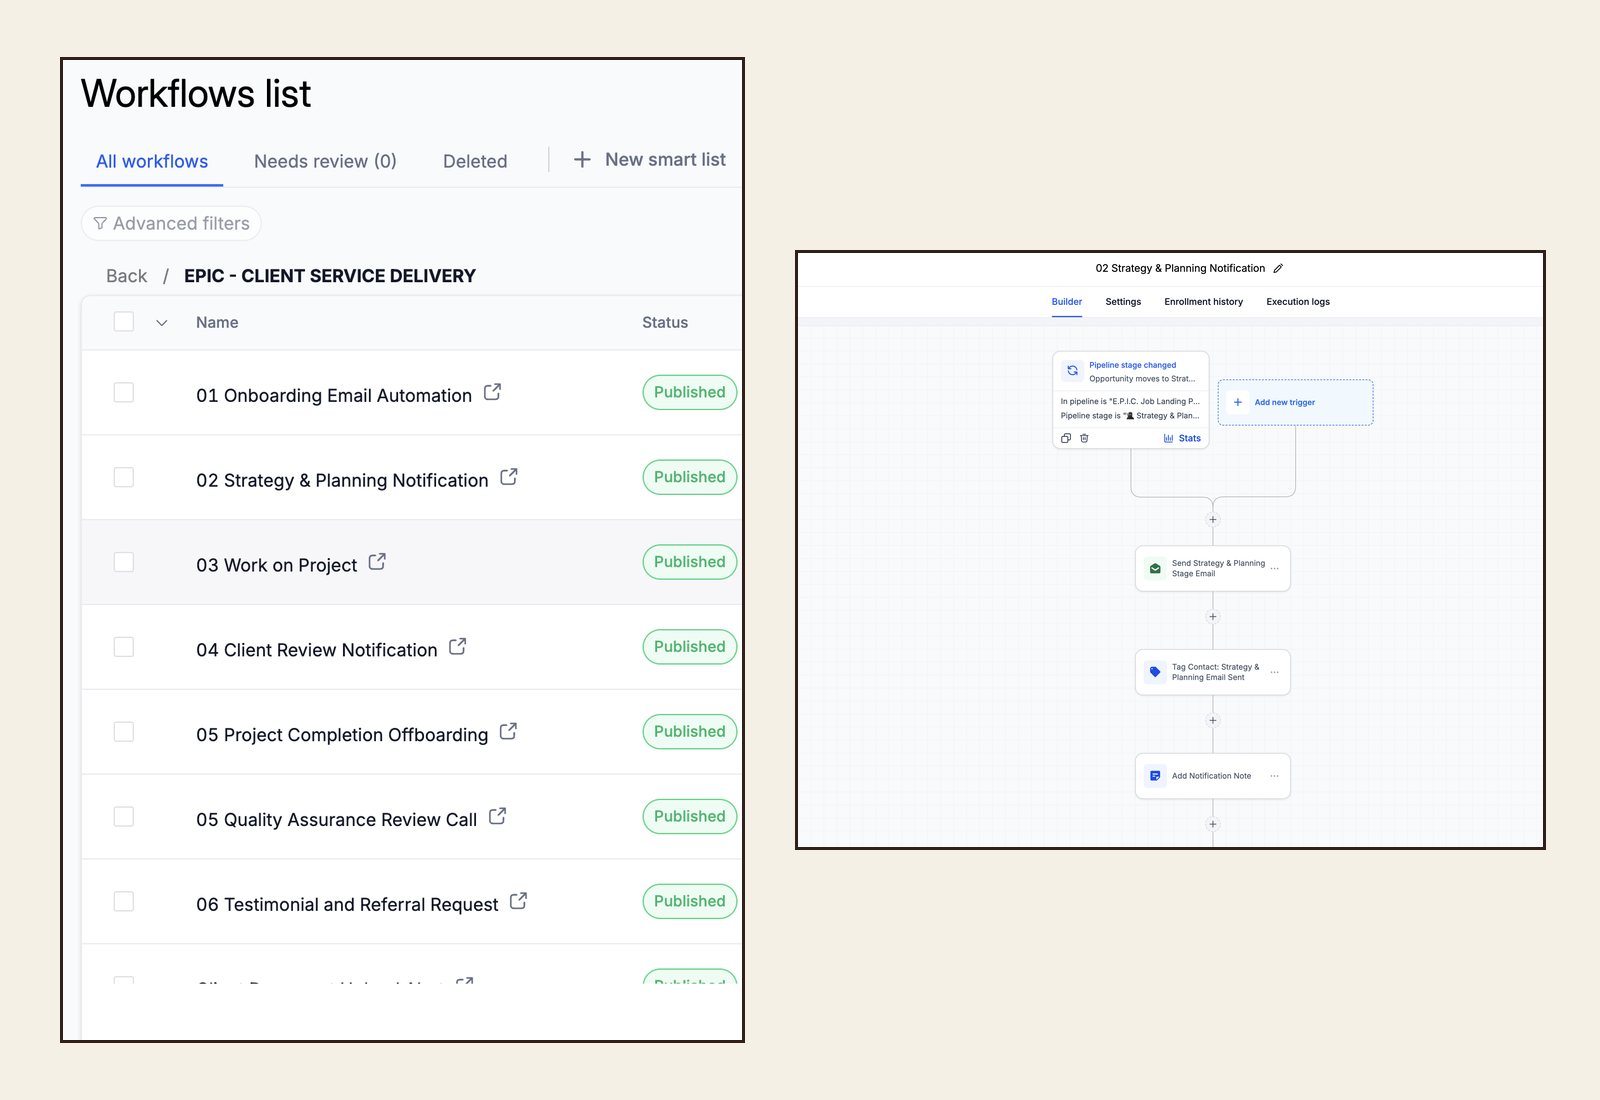Tick the 06 Testimonial and Referral Request checkbox
Image resolution: width=1600 pixels, height=1100 pixels.
pyautogui.click(x=124, y=902)
